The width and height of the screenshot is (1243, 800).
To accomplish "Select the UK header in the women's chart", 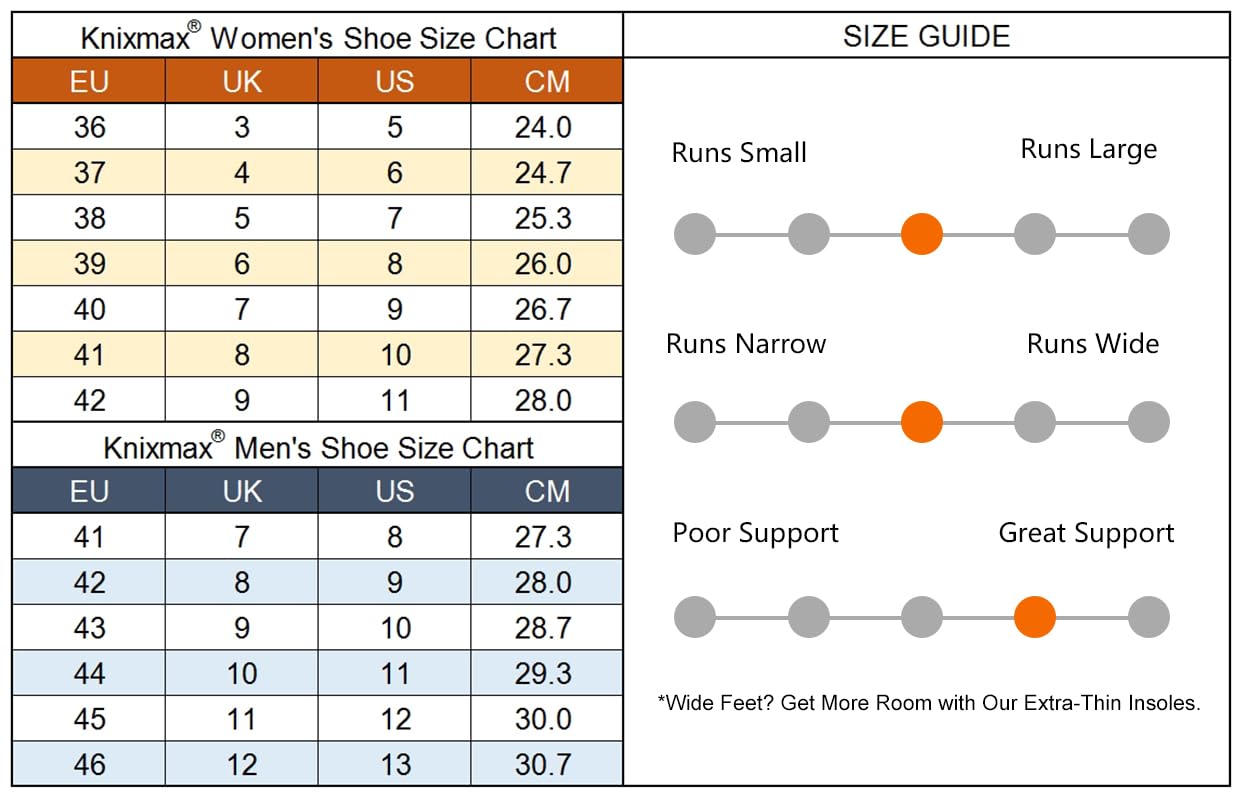I will [x=242, y=81].
